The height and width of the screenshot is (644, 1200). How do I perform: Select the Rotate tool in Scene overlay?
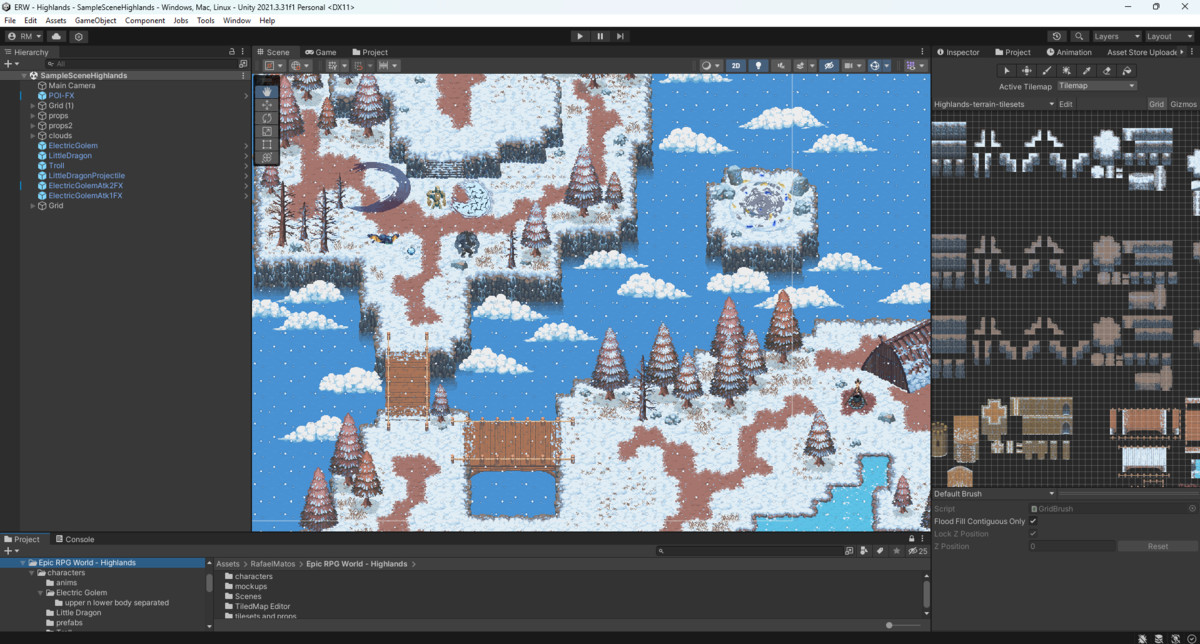[267, 118]
